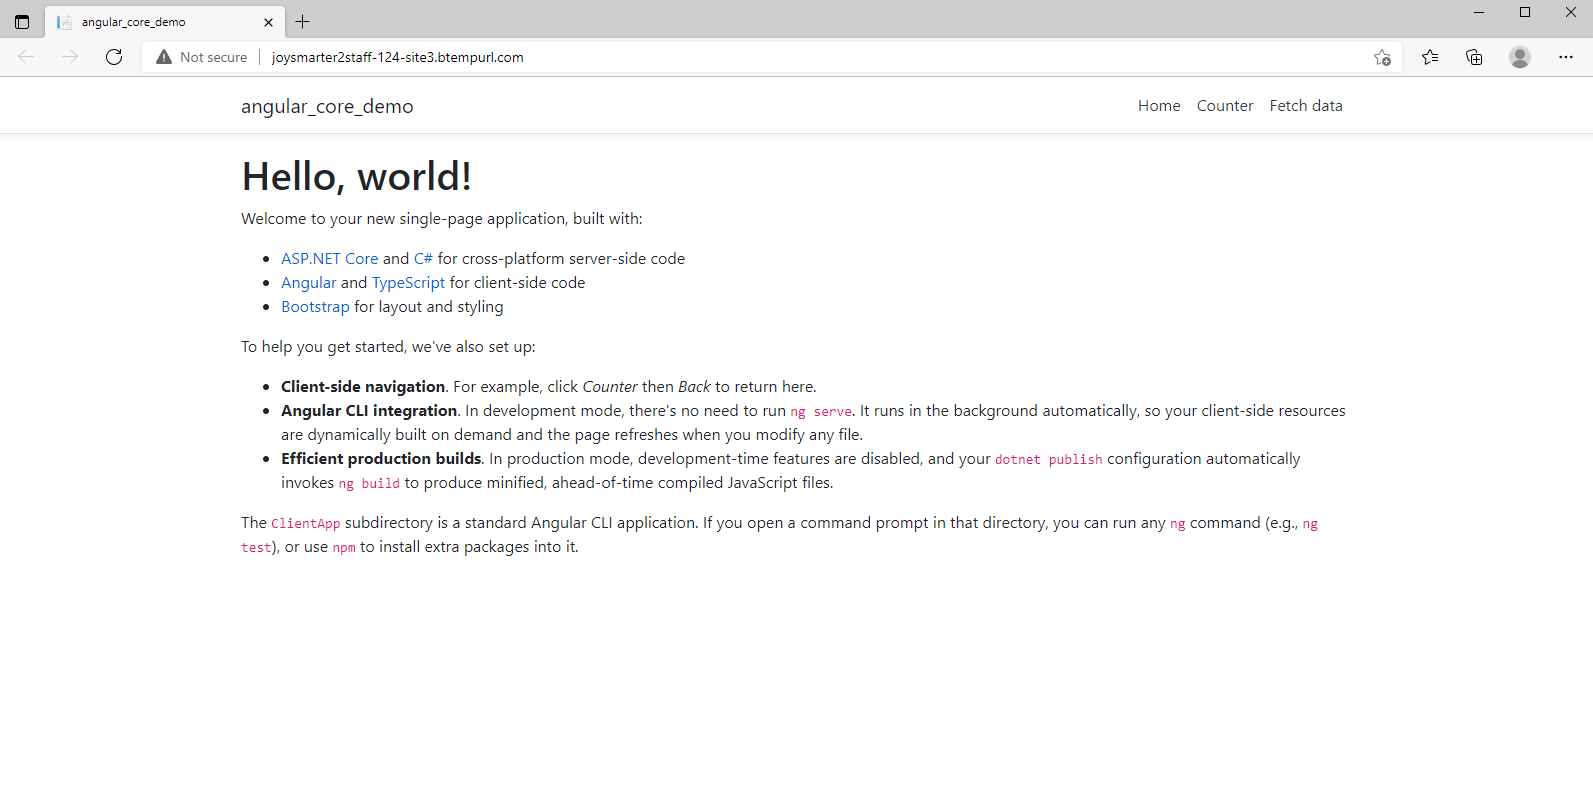Open a new tab with plus button
Image resolution: width=1593 pixels, height=803 pixels.
click(303, 22)
